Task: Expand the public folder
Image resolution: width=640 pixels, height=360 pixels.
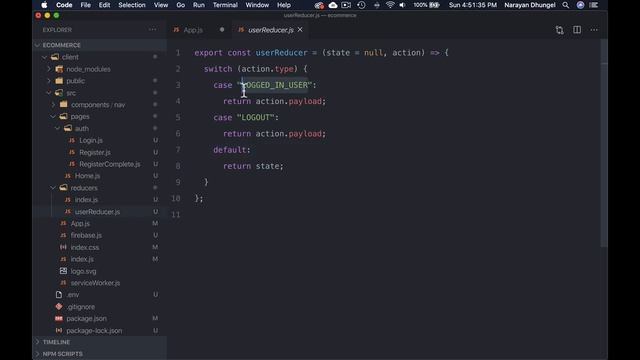Action: click(x=49, y=81)
